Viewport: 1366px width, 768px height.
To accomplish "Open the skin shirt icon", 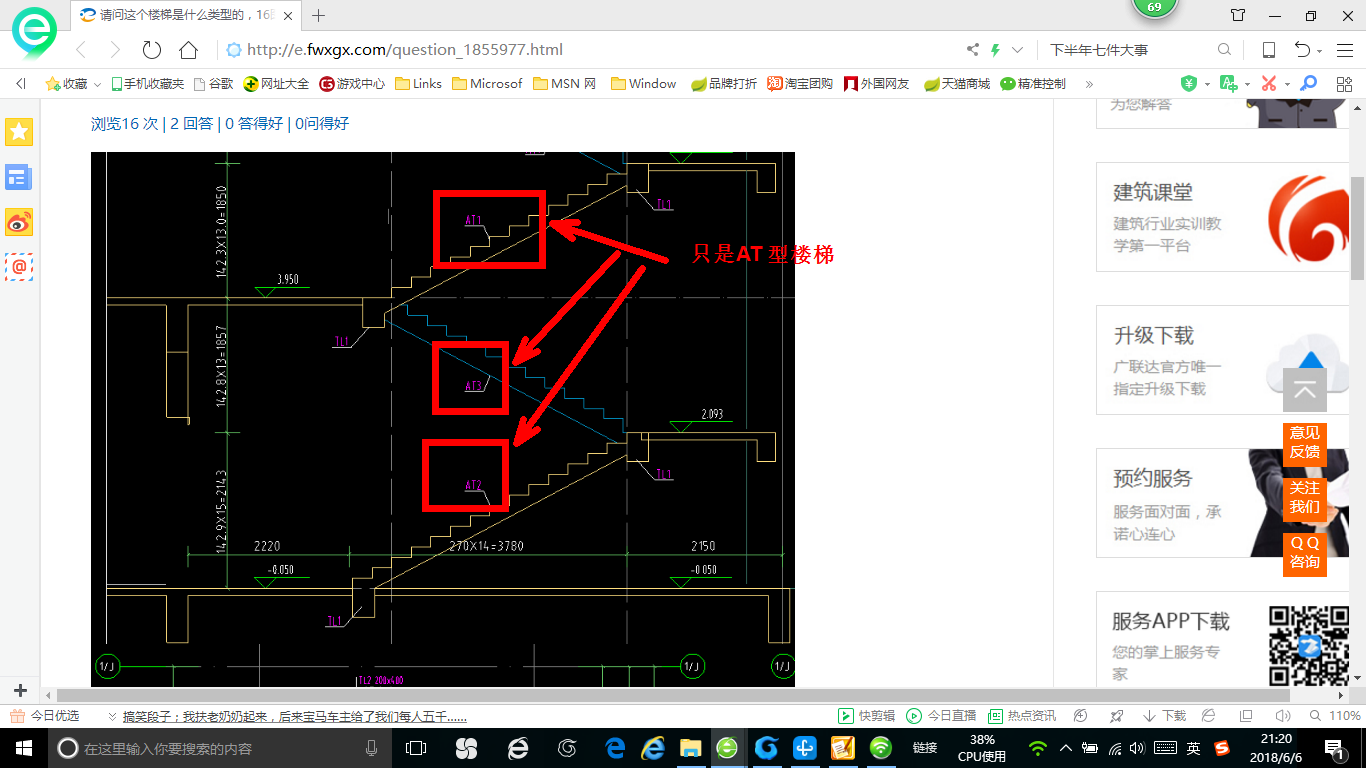I will (x=1238, y=15).
